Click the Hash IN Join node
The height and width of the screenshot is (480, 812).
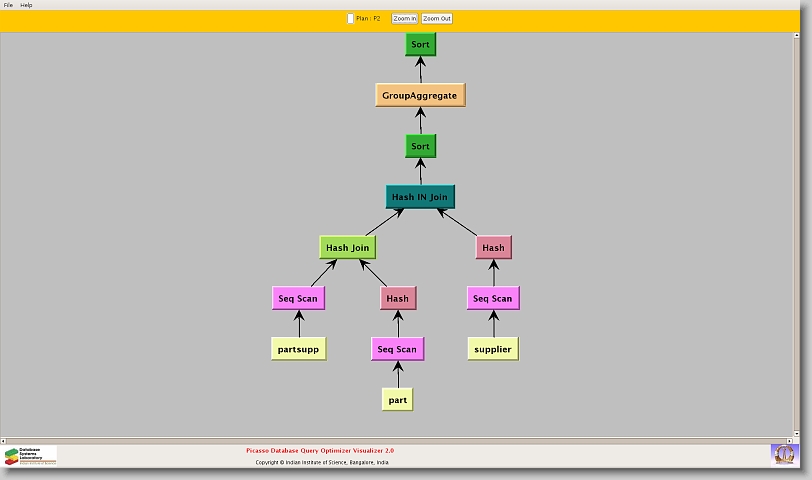point(420,197)
